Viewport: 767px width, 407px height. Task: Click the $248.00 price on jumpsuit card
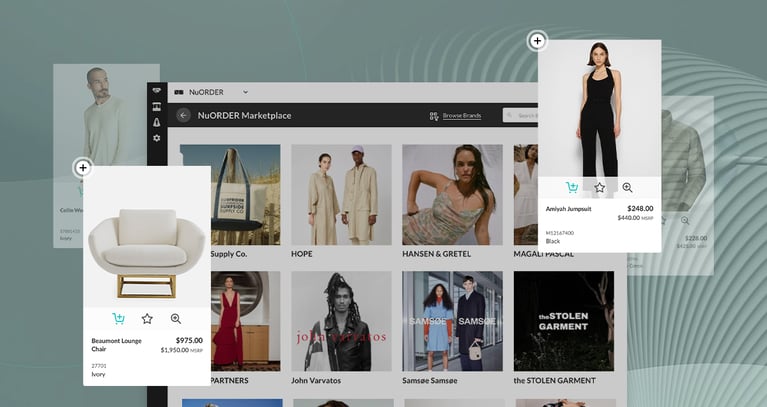click(640, 208)
